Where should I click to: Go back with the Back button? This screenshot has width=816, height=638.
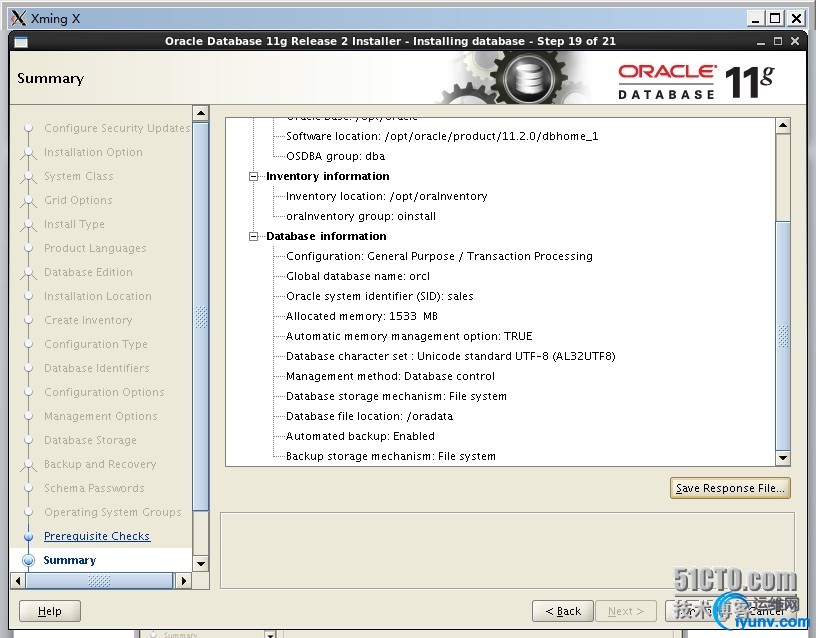click(563, 611)
